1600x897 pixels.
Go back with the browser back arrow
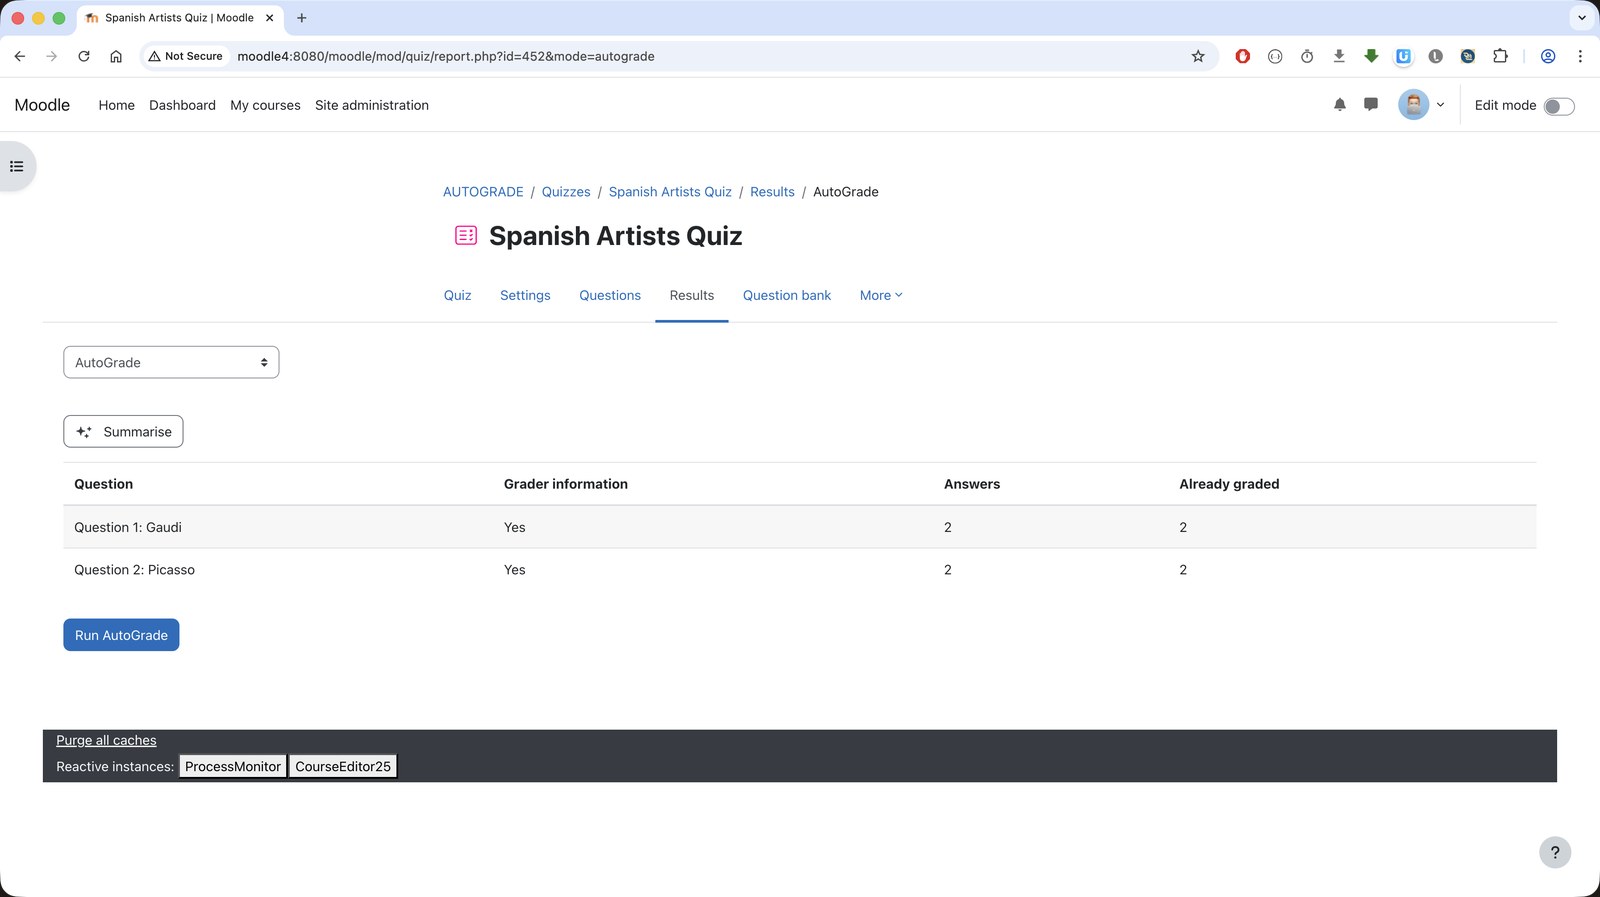[20, 56]
